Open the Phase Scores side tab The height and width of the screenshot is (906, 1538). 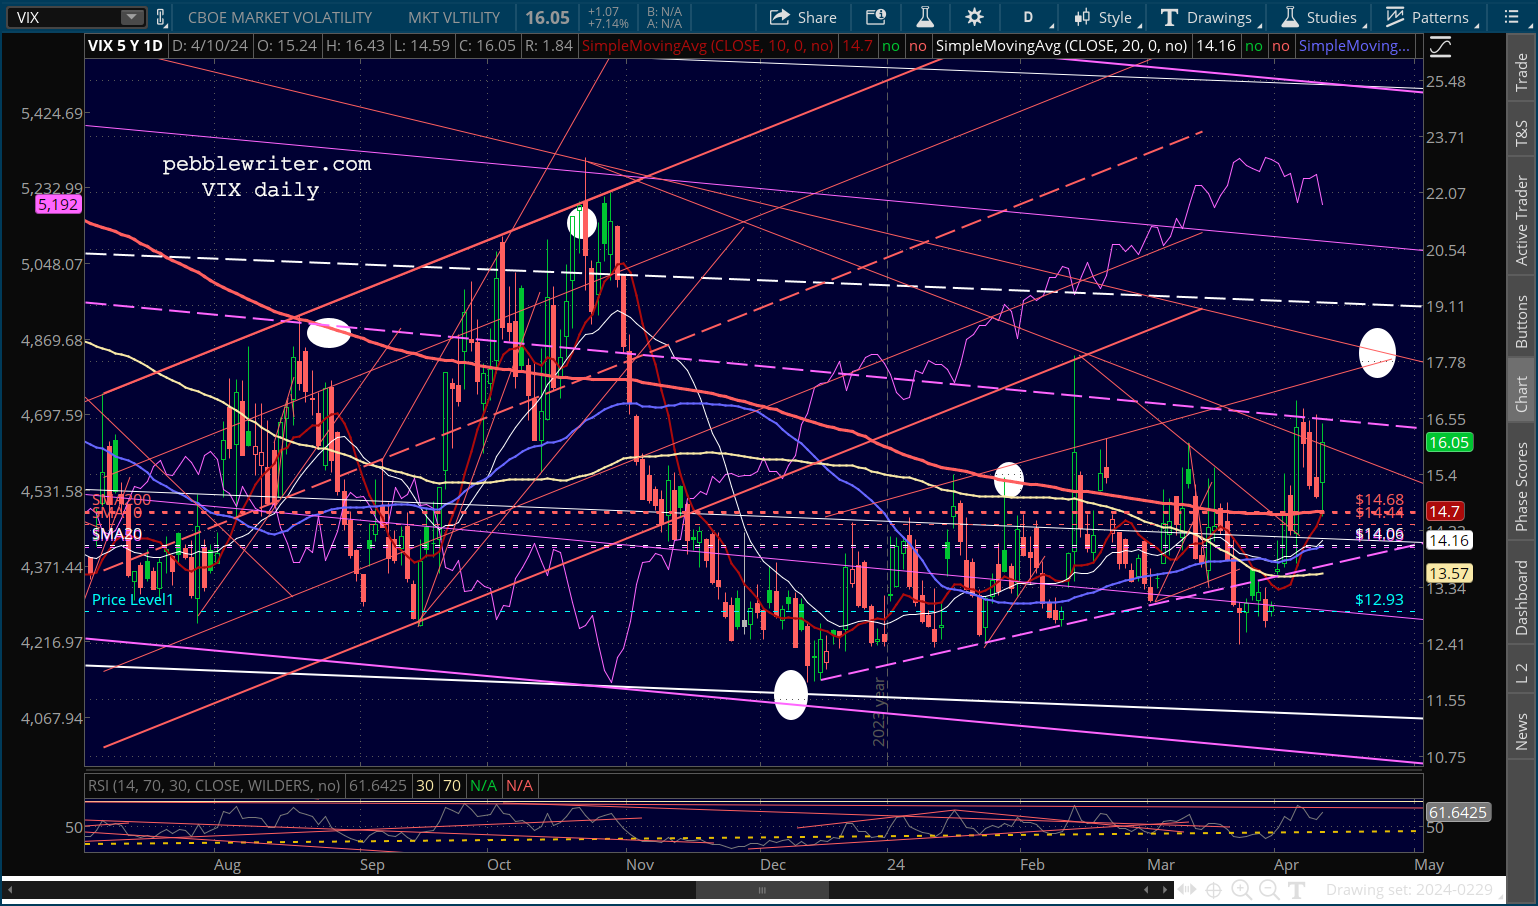click(1521, 486)
